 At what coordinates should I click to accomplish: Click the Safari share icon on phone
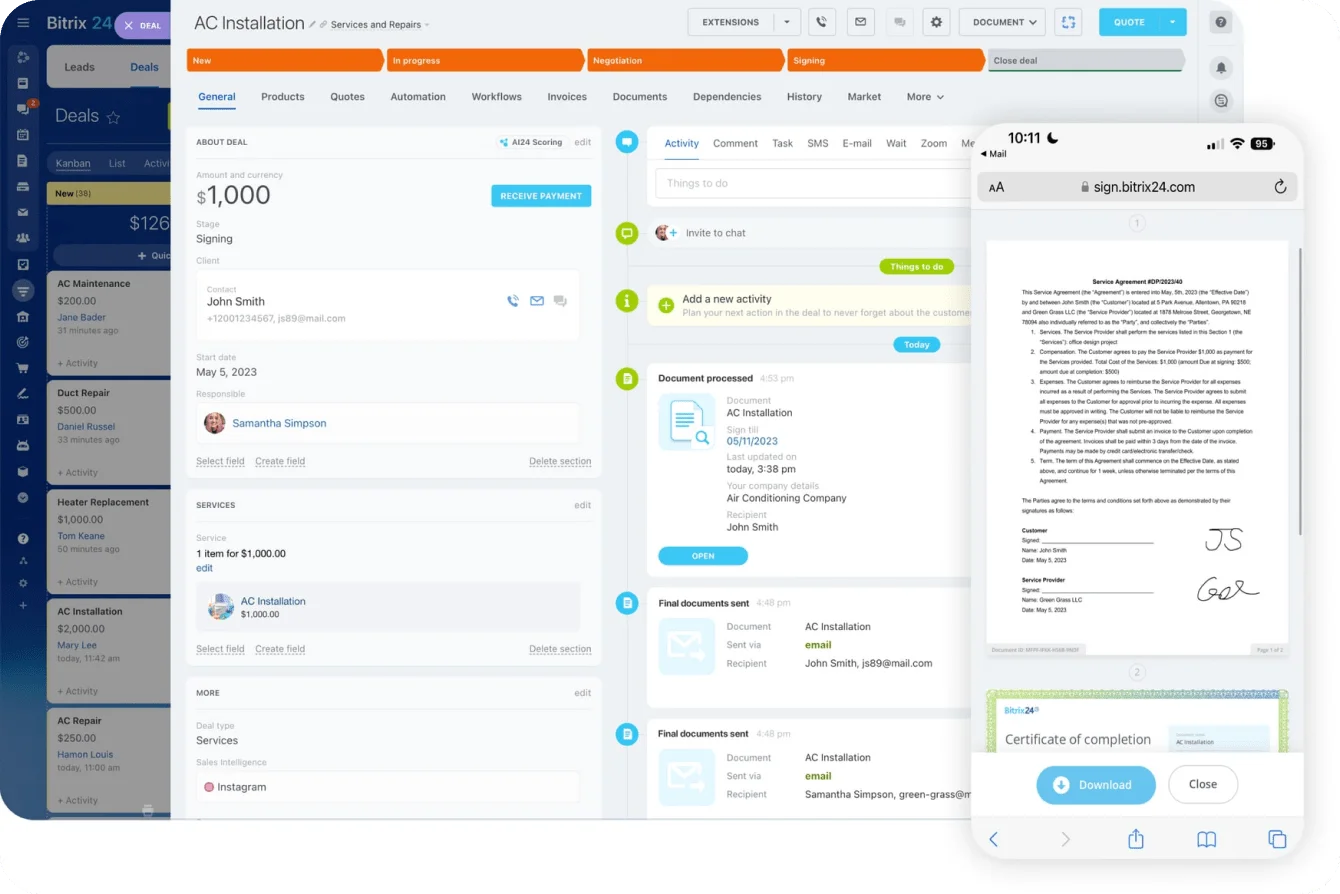pyautogui.click(x=1135, y=840)
